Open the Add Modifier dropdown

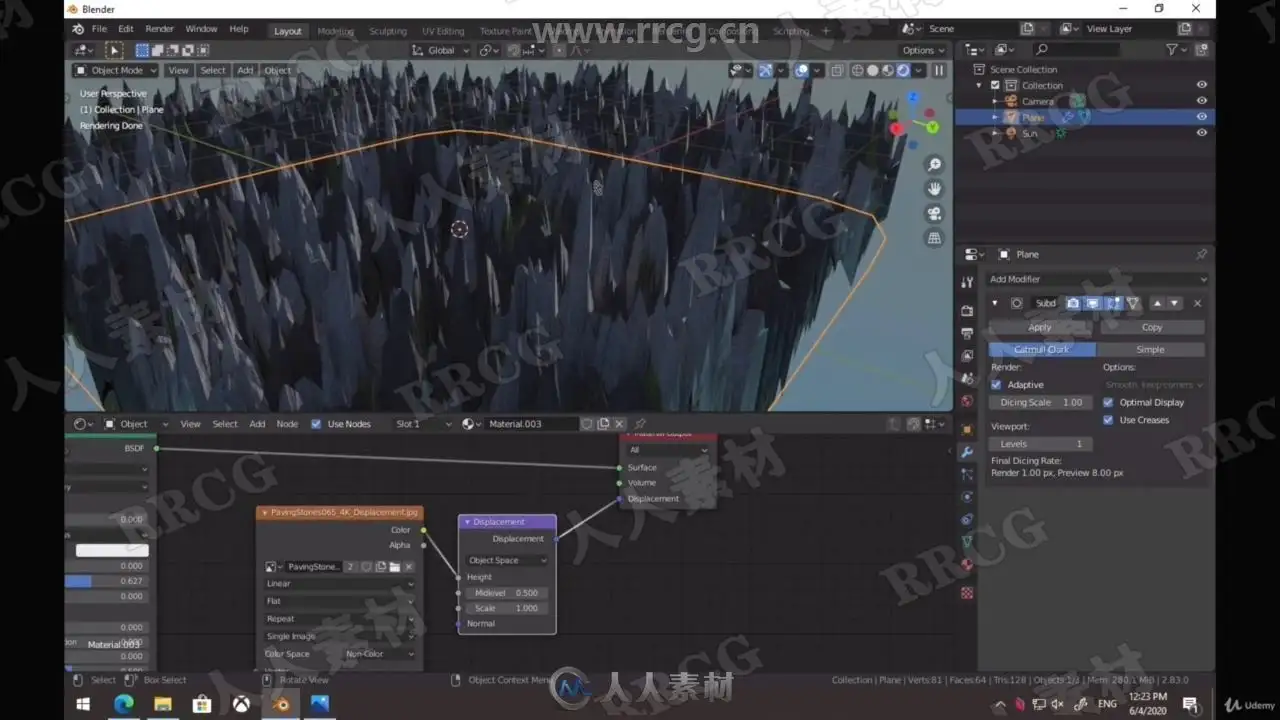coord(1097,279)
